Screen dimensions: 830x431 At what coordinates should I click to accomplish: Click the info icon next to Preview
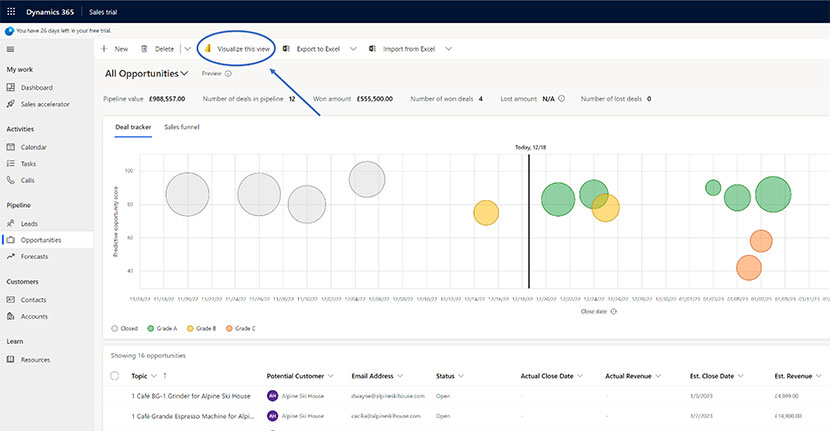[x=228, y=74]
